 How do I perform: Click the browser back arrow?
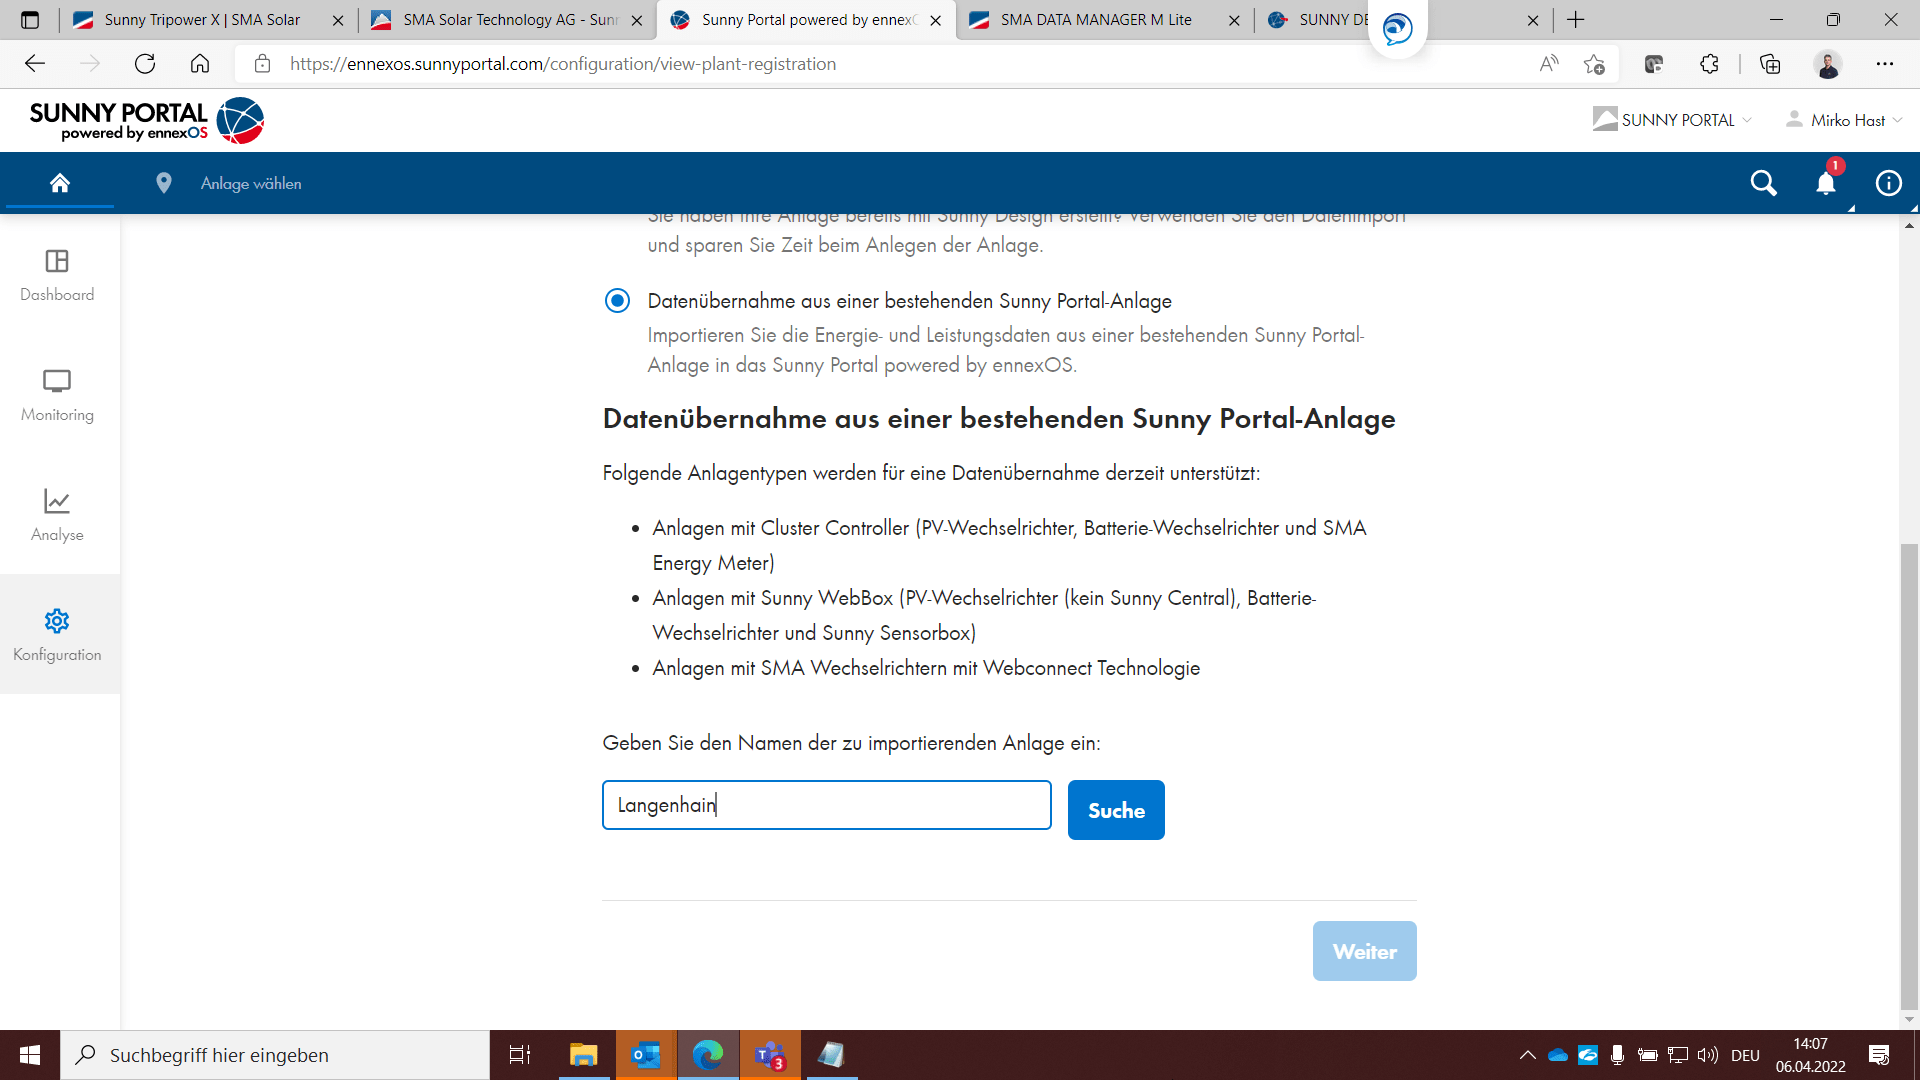pos(35,64)
